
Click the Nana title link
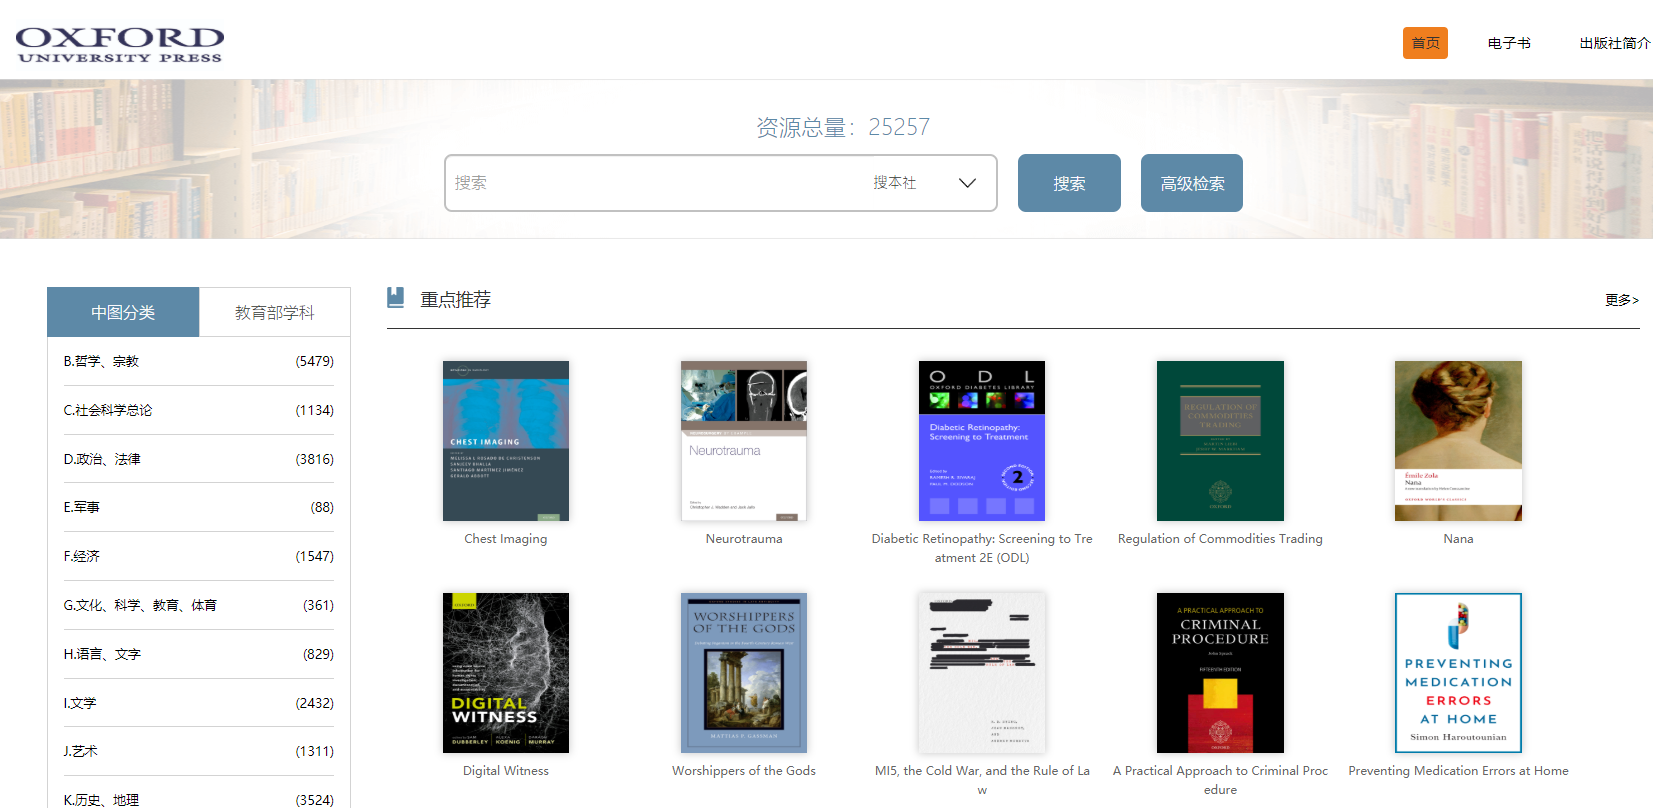click(1458, 539)
